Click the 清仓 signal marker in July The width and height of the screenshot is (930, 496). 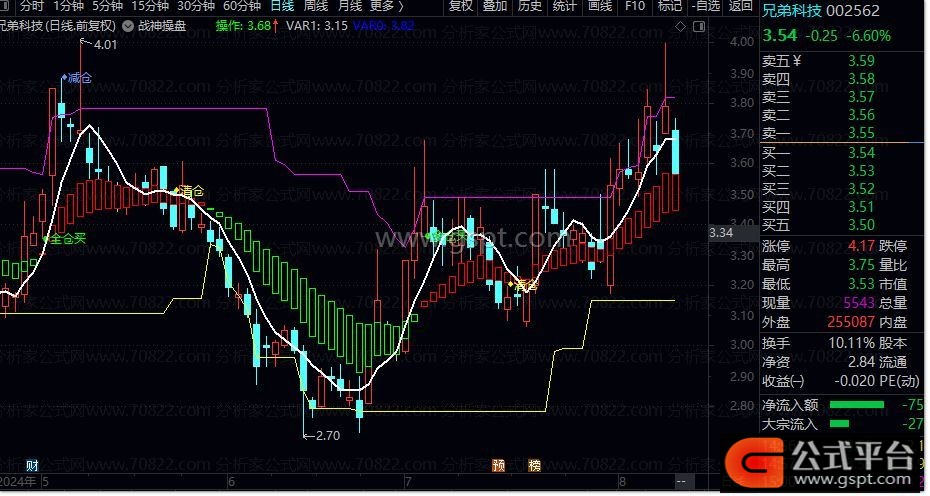[524, 285]
